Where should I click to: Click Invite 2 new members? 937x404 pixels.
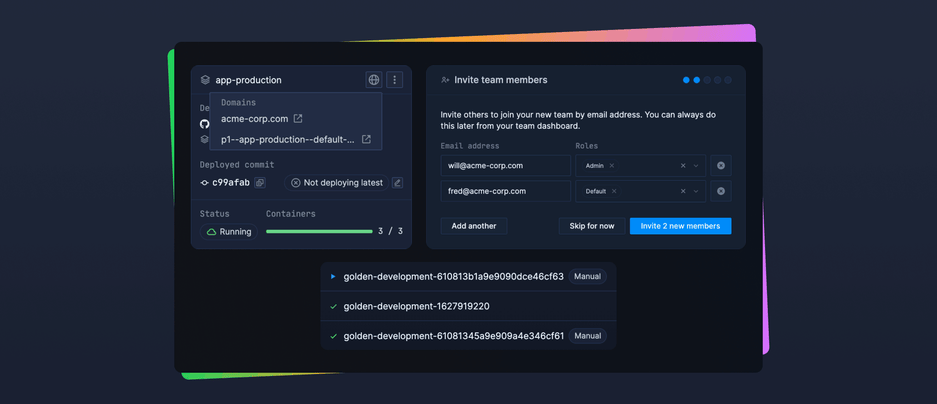point(681,226)
